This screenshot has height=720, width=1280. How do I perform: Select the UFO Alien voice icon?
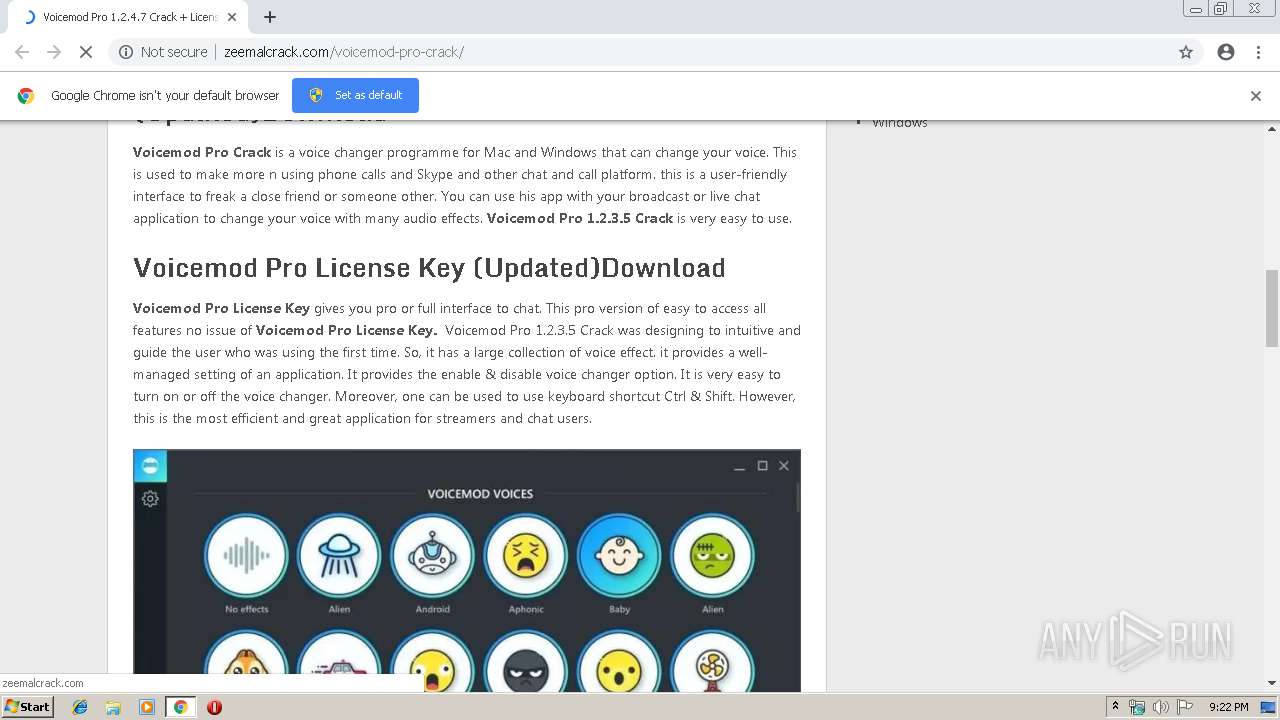339,556
